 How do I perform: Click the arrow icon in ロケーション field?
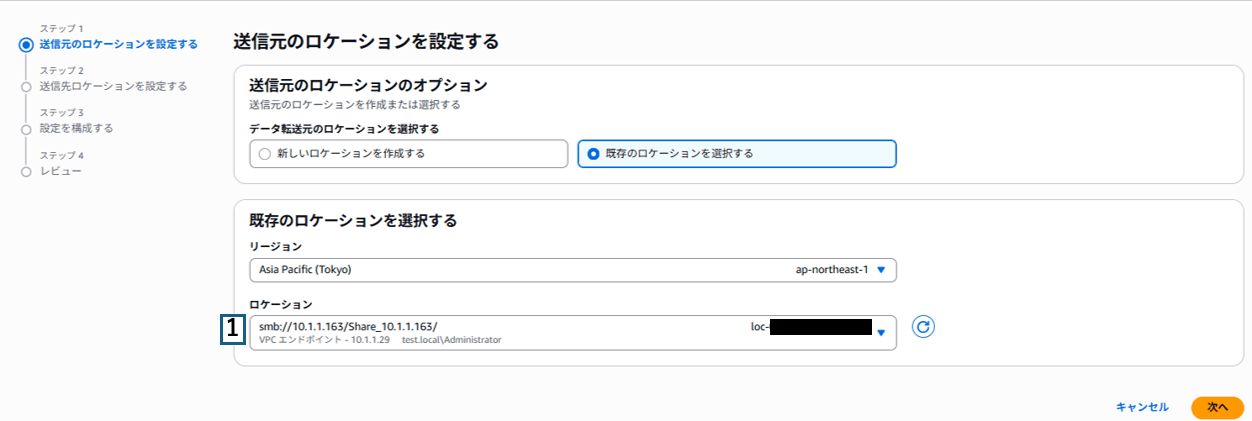[880, 333]
